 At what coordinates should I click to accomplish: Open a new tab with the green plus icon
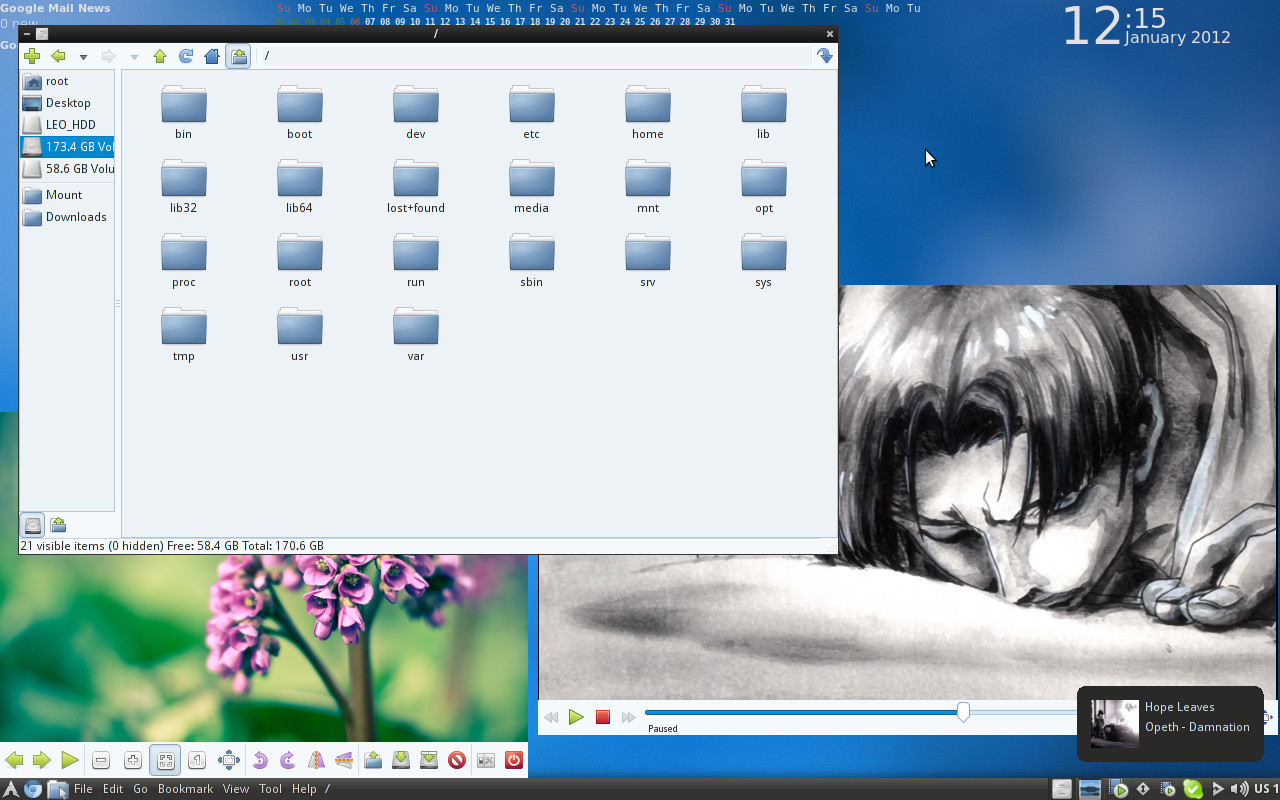pos(32,56)
